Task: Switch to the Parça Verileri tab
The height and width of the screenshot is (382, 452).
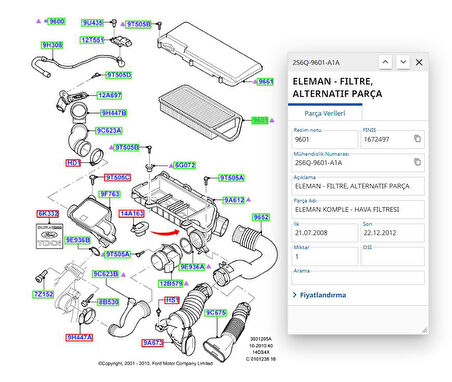Action: pyautogui.click(x=325, y=113)
